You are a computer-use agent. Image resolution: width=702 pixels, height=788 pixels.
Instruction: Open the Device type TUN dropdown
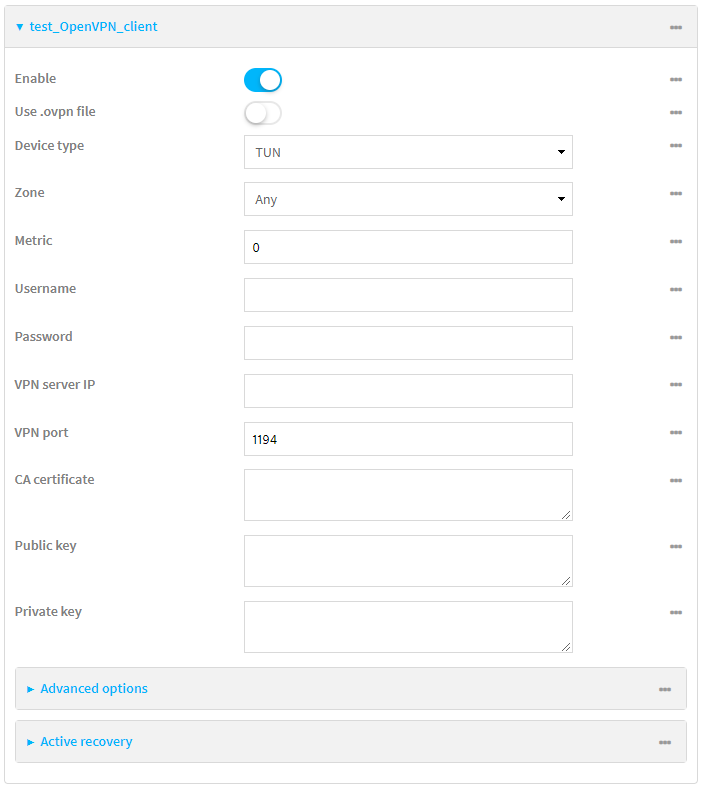click(x=408, y=152)
